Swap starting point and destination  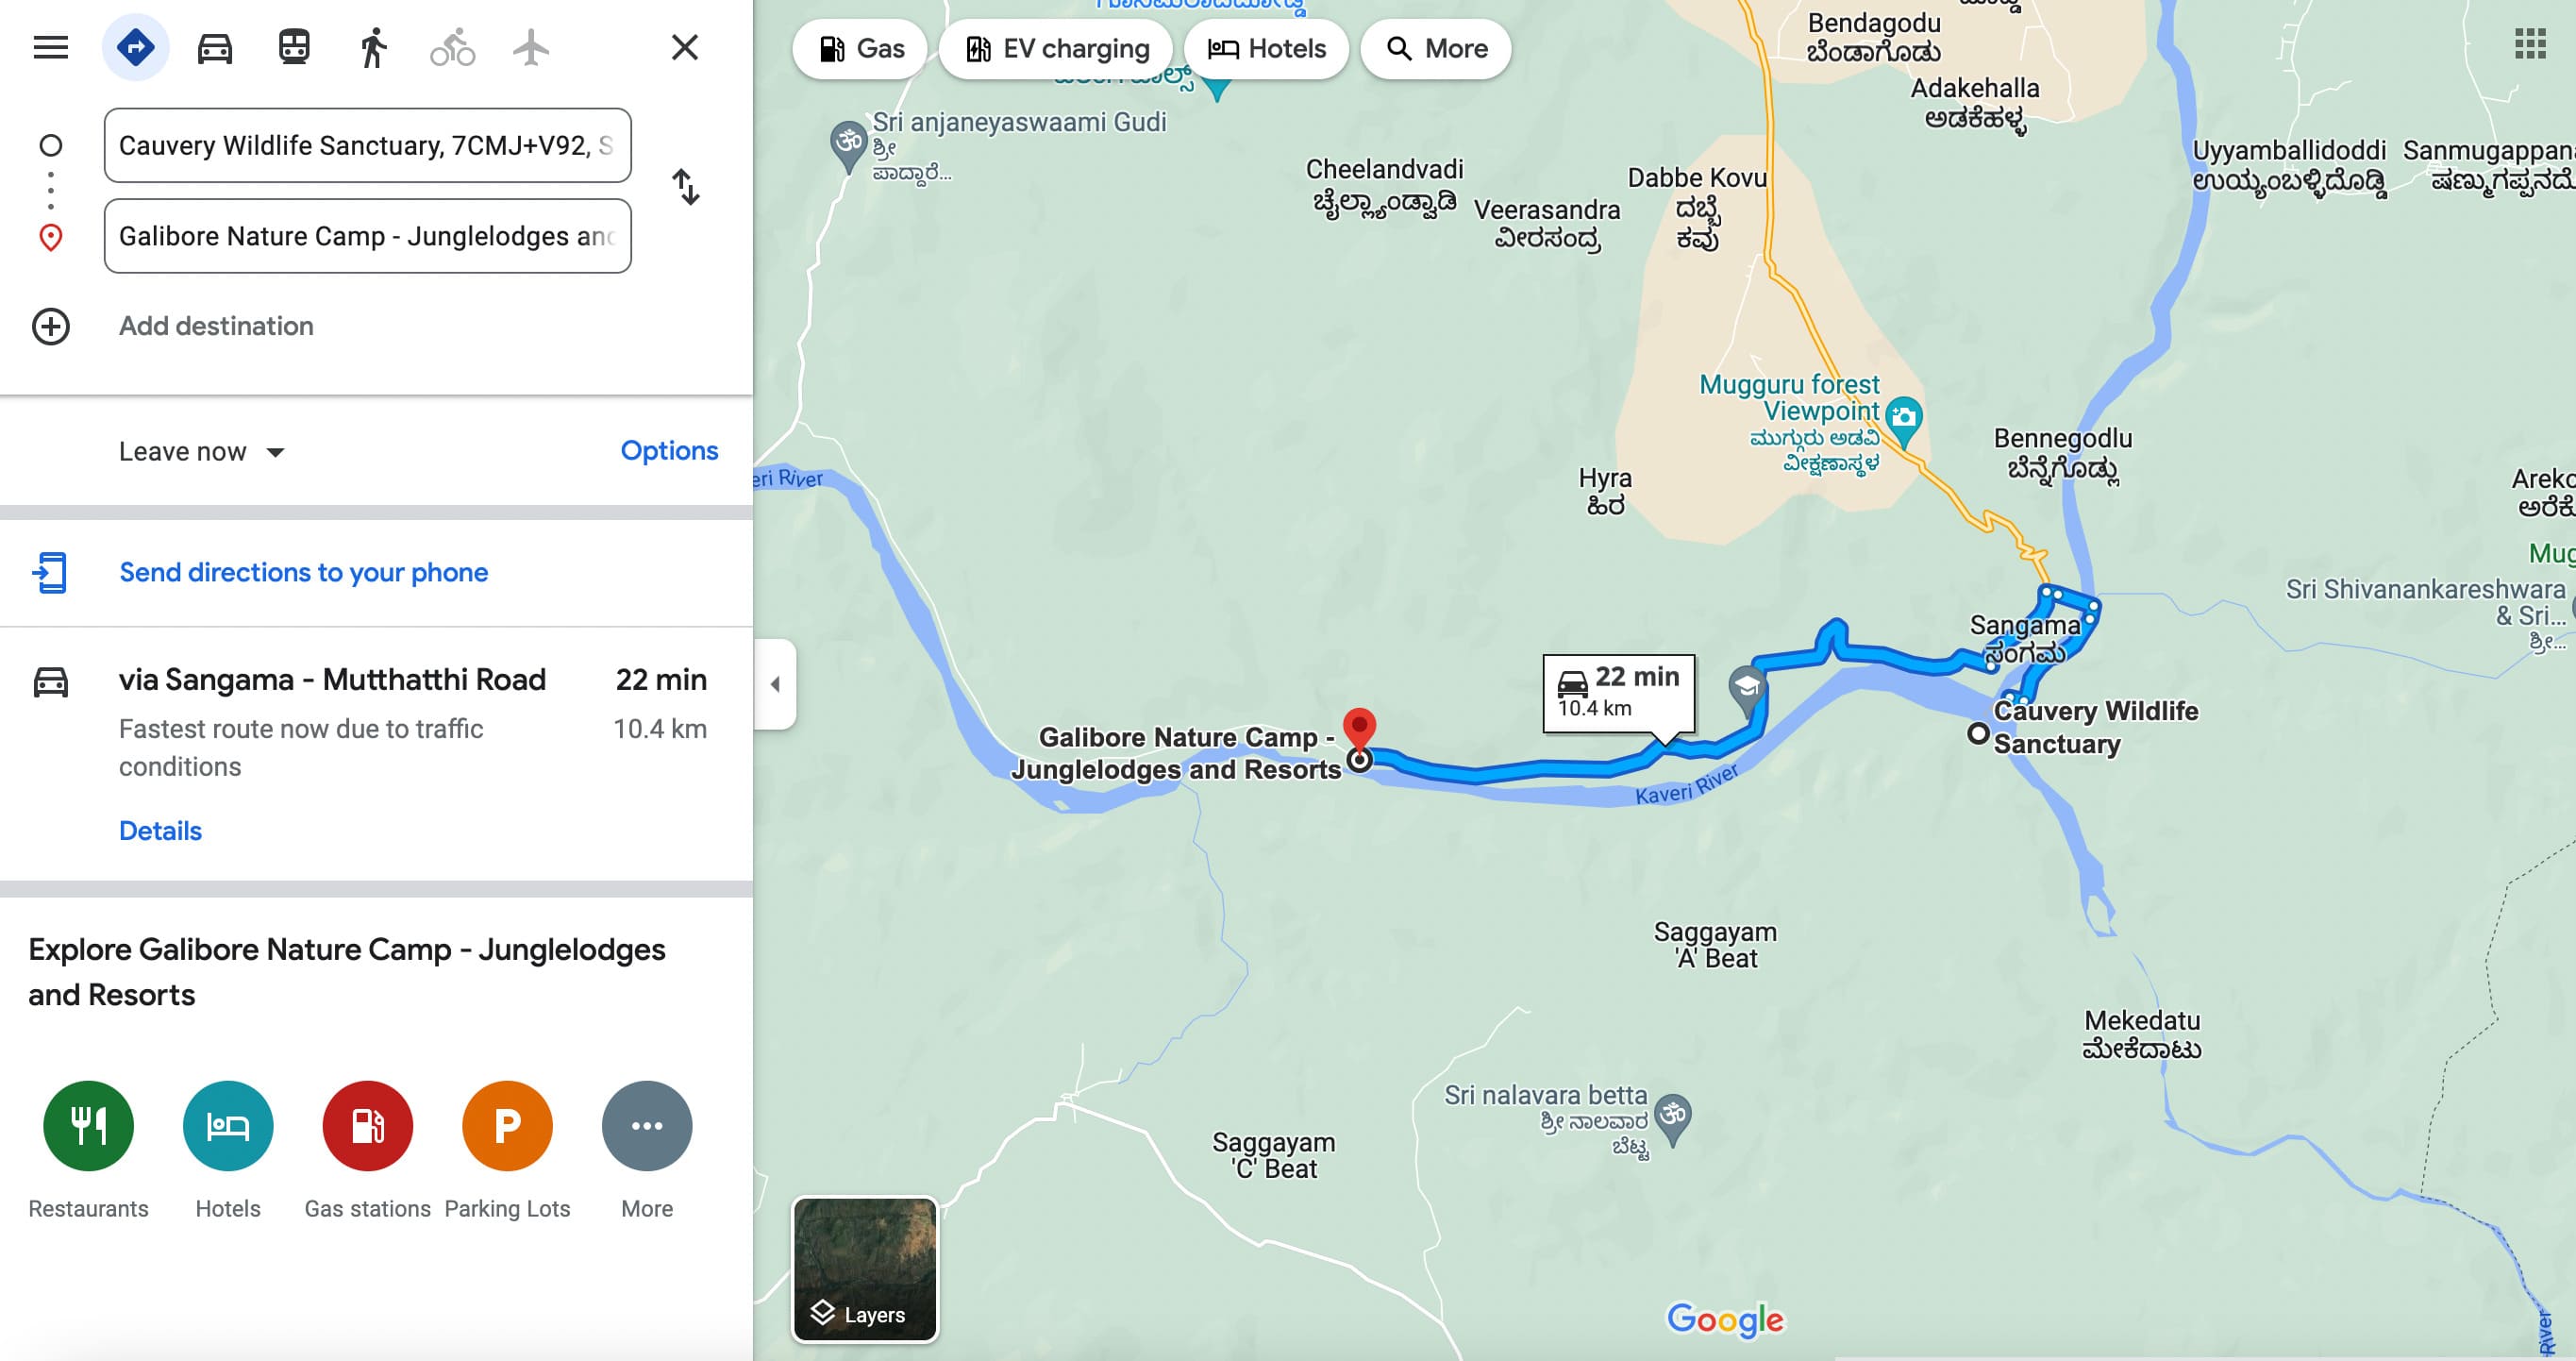pyautogui.click(x=685, y=187)
